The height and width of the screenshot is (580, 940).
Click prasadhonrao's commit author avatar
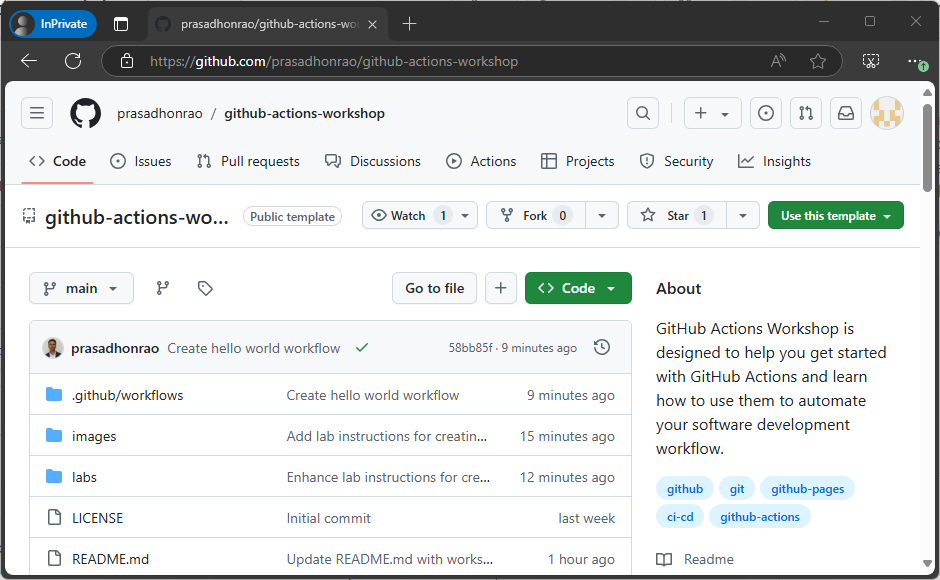(53, 347)
